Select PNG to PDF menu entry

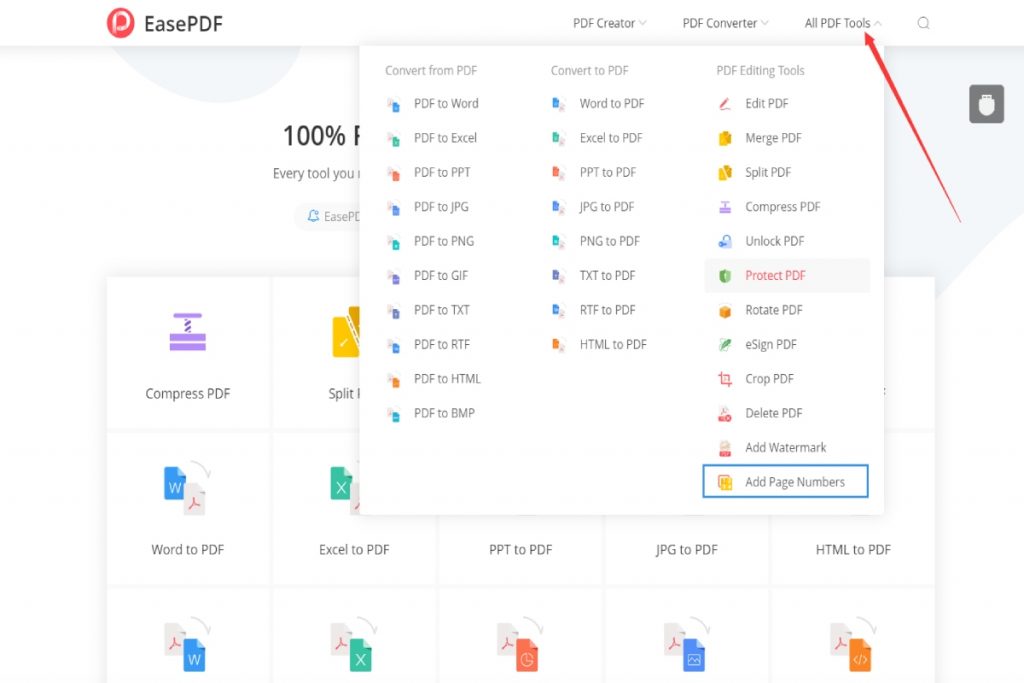click(610, 242)
